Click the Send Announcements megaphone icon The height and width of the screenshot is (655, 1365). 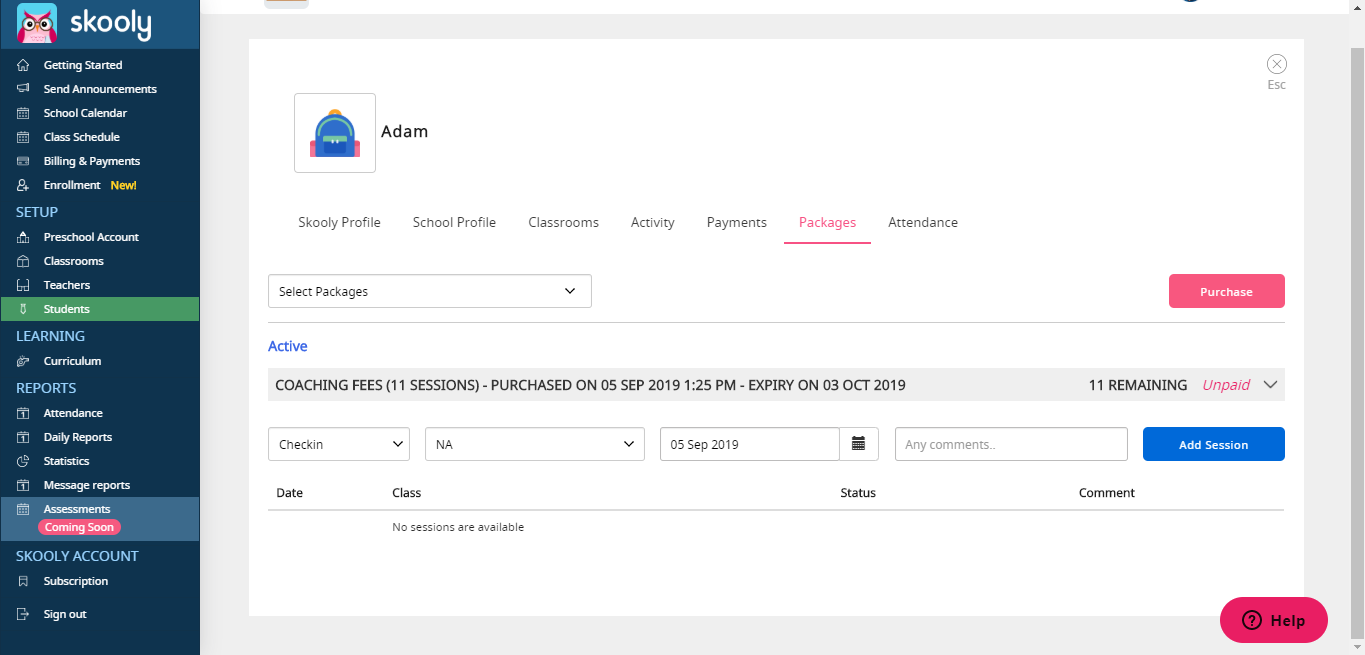click(23, 89)
